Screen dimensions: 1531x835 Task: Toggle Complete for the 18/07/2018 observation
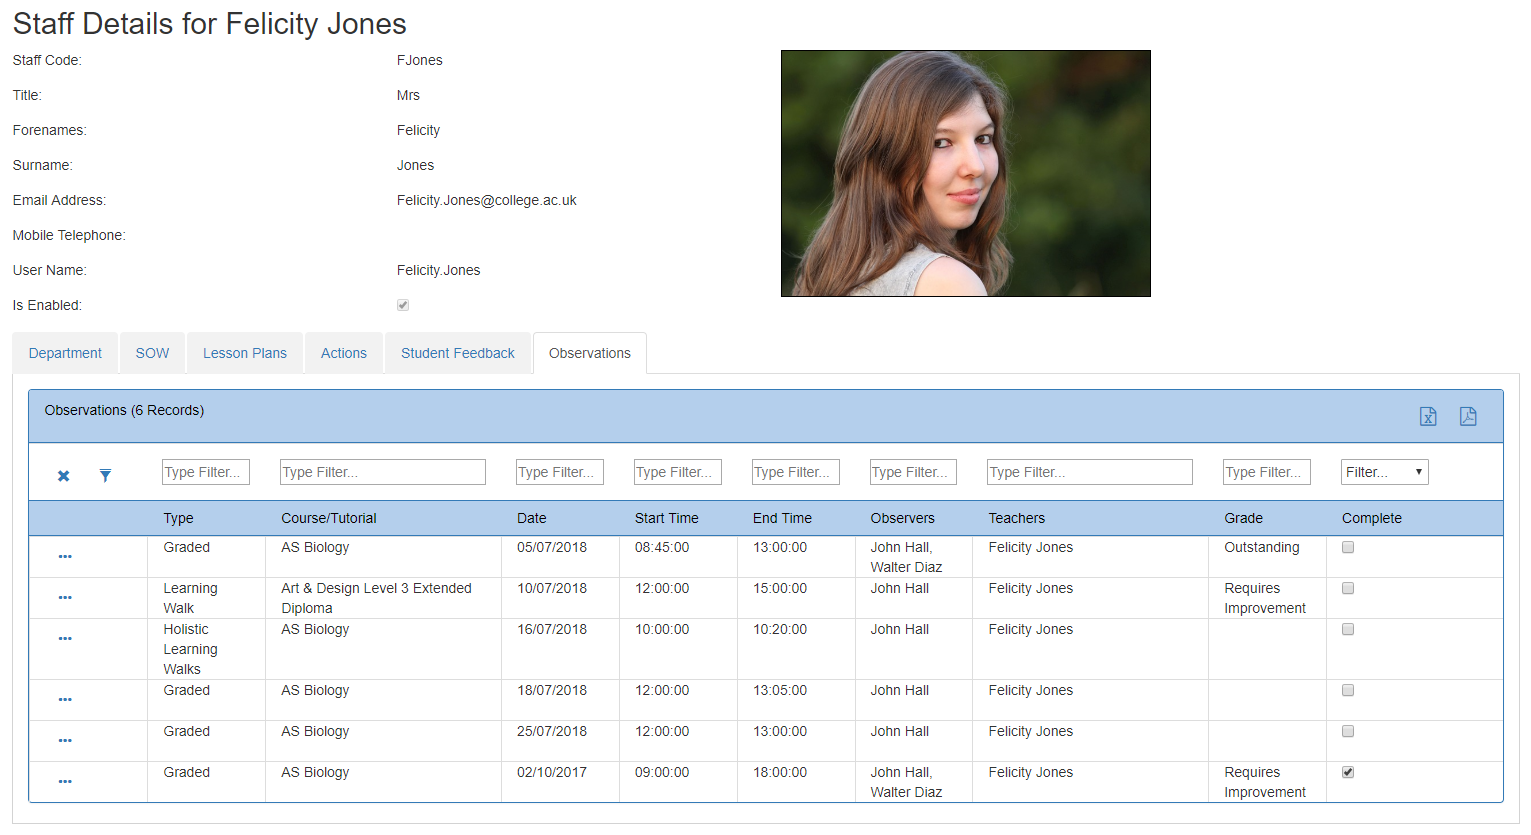point(1348,690)
